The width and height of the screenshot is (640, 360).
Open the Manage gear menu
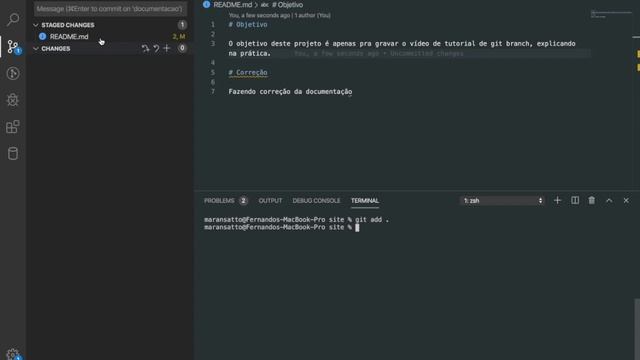point(13,354)
